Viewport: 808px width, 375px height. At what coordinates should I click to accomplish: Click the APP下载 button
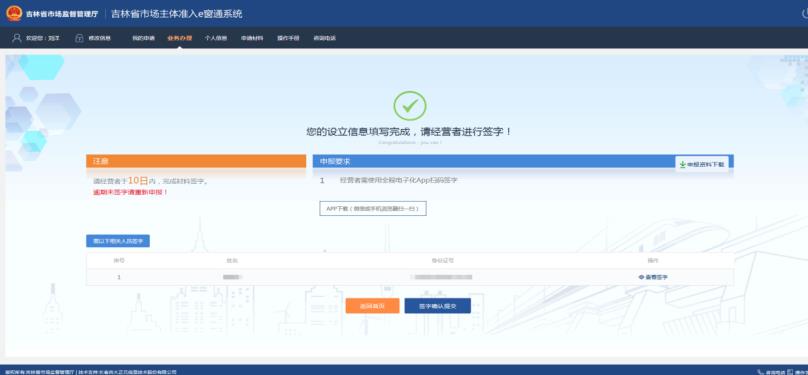373,209
